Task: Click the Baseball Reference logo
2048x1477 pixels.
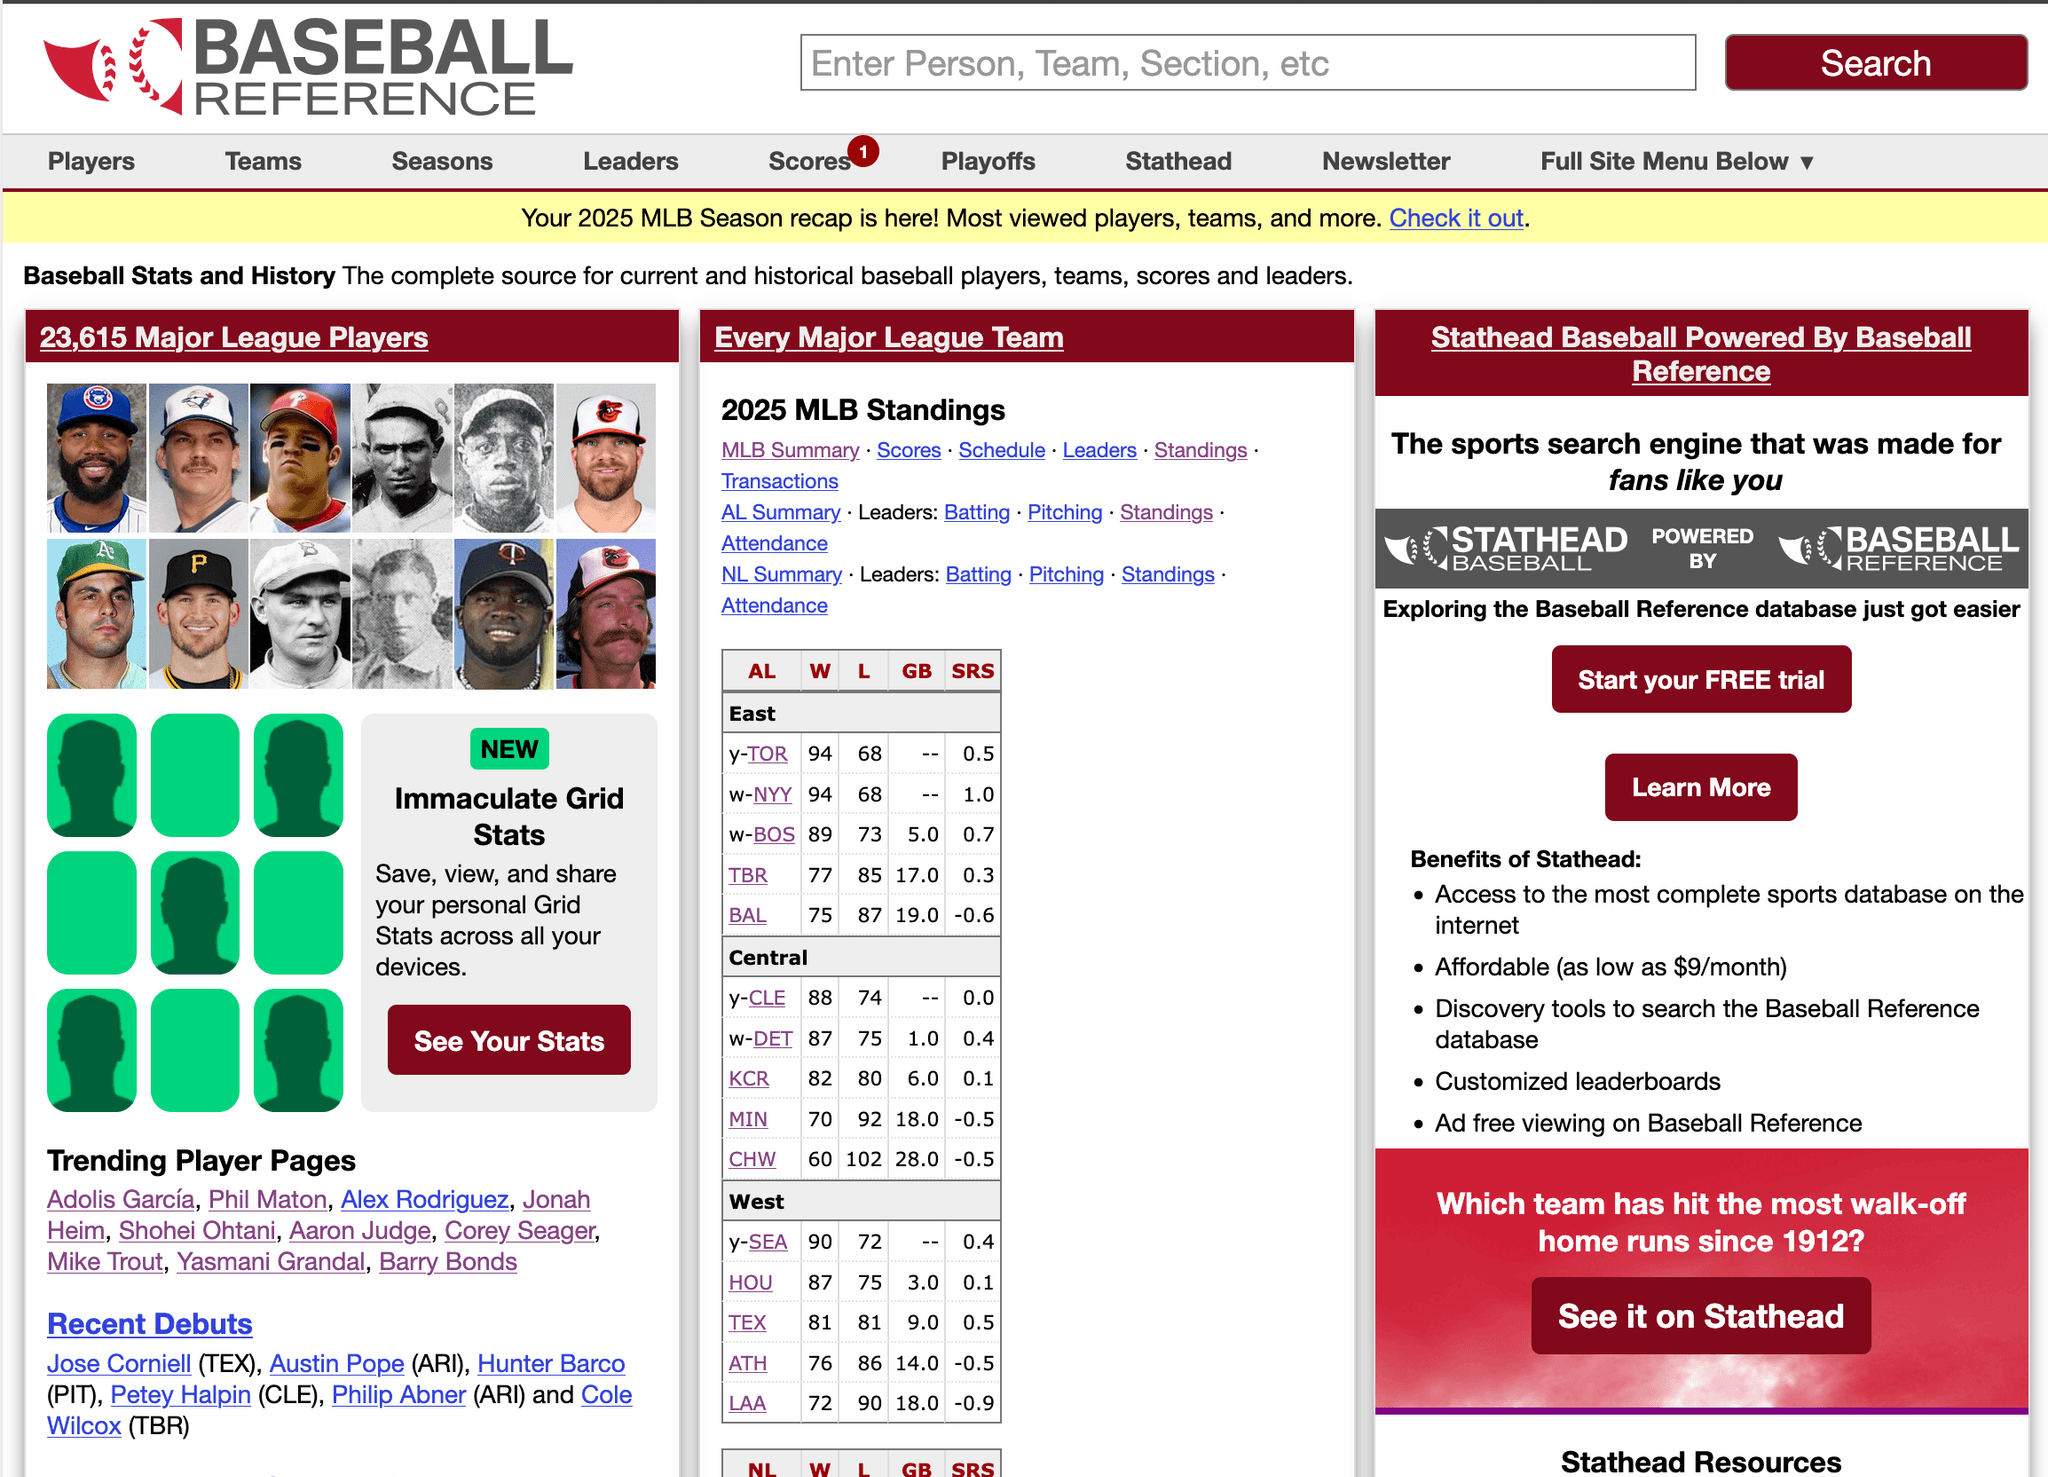Action: [308, 67]
